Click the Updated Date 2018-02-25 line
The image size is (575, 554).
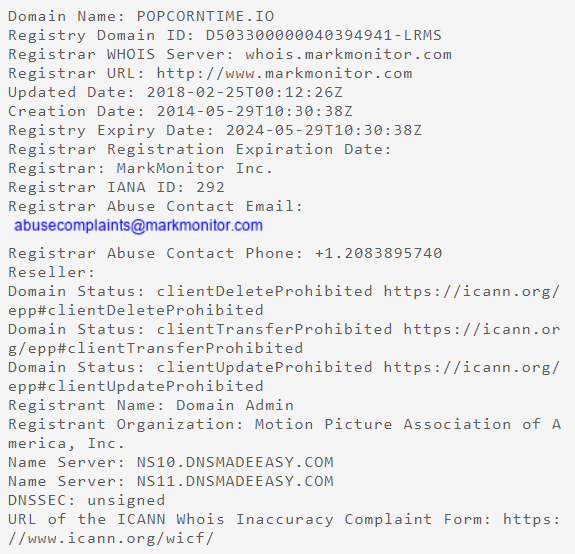175,92
